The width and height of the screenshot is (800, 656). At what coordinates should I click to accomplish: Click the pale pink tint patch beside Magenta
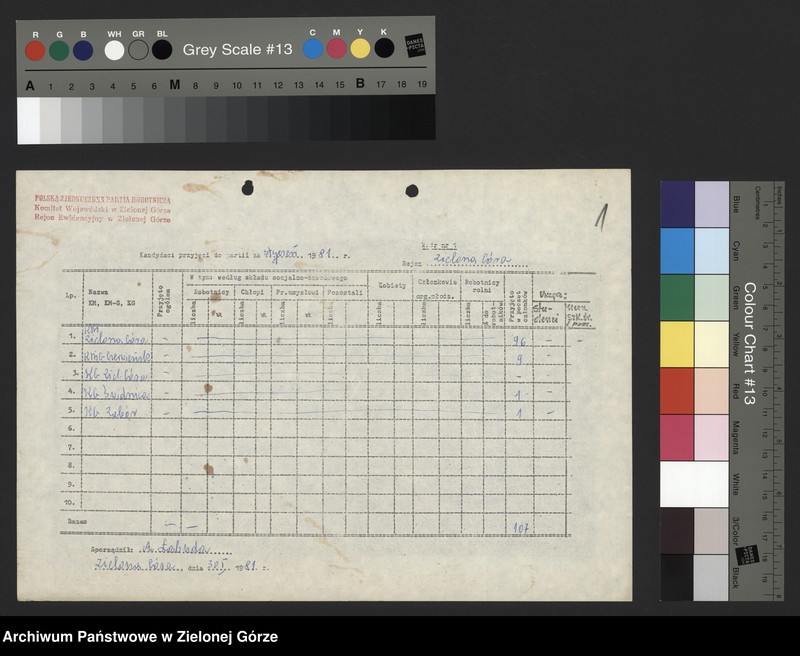point(712,438)
